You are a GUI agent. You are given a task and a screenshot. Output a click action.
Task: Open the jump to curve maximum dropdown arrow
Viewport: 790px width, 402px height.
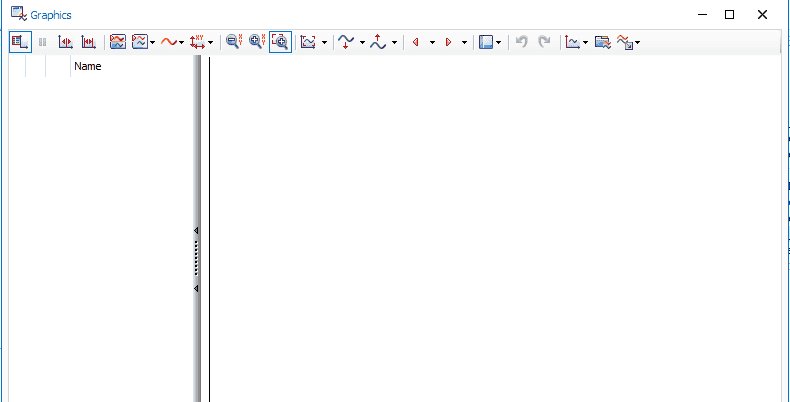[x=394, y=43]
